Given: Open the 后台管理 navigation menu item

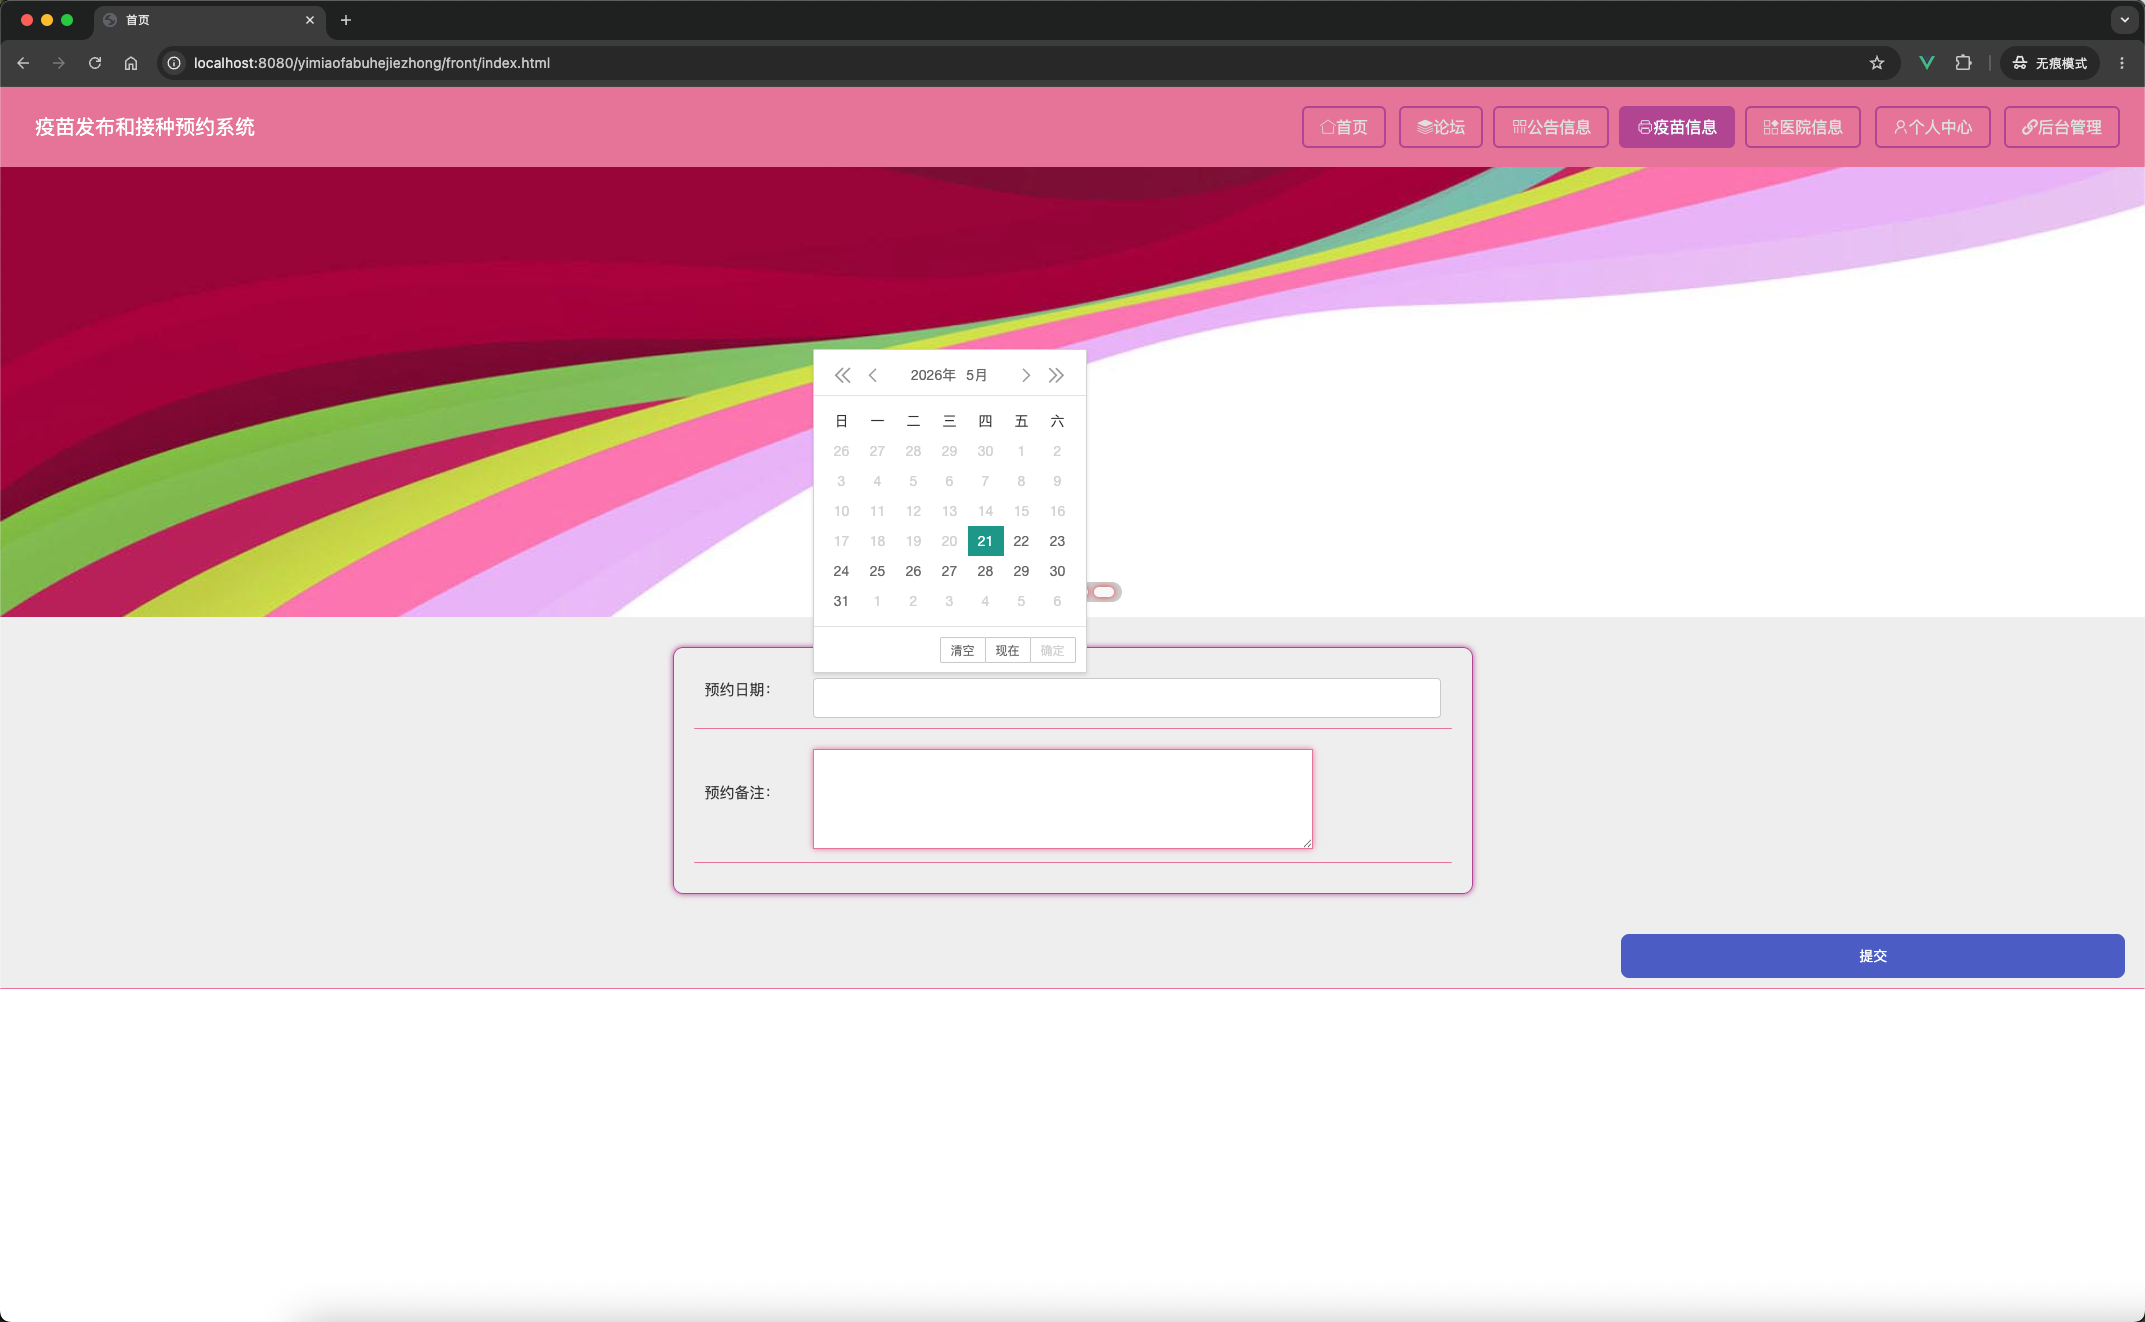Looking at the screenshot, I should pos(2062,127).
